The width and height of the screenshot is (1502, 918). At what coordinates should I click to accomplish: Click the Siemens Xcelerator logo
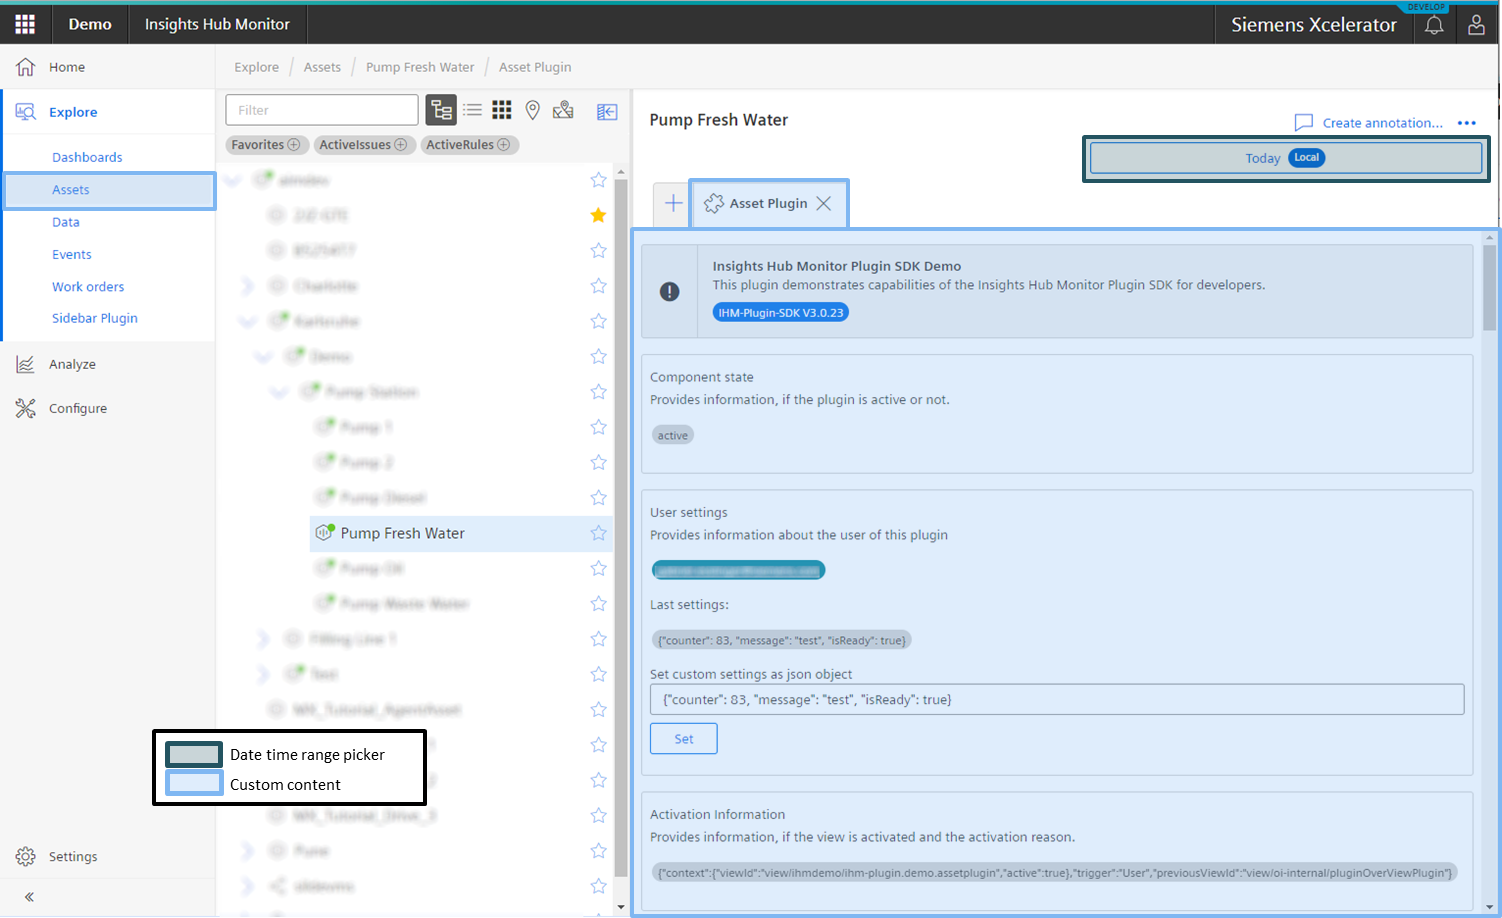(x=1314, y=25)
